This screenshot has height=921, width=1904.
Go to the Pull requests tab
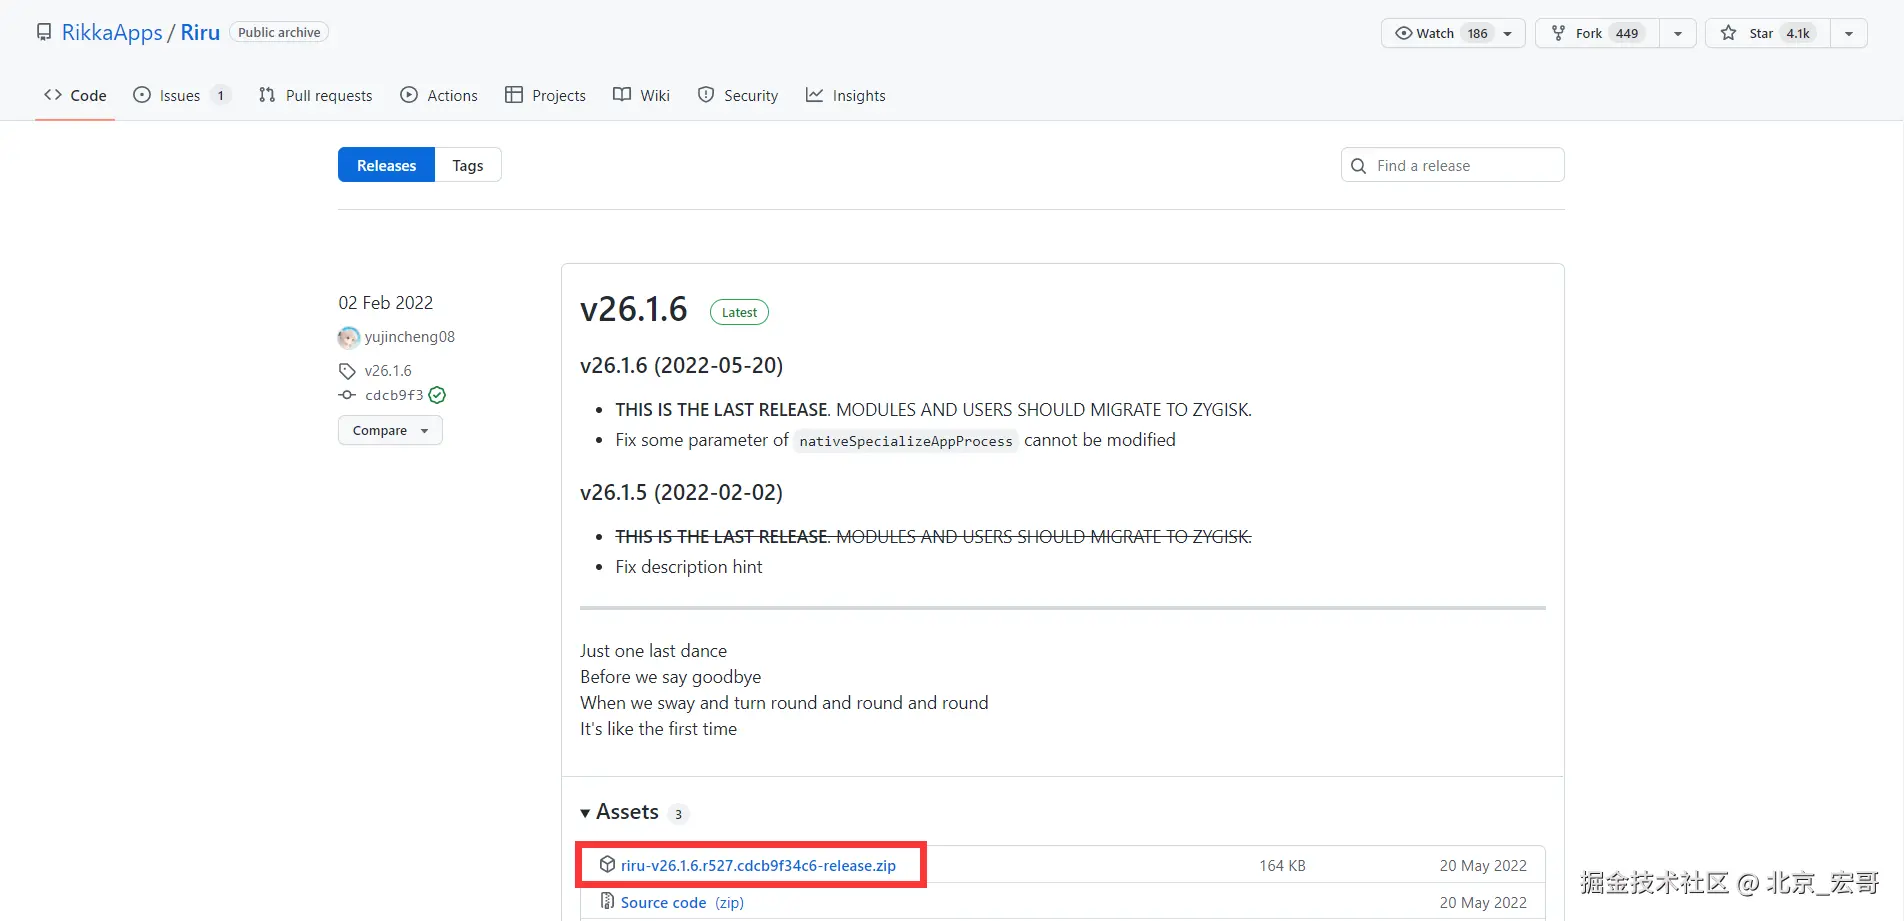coord(315,95)
